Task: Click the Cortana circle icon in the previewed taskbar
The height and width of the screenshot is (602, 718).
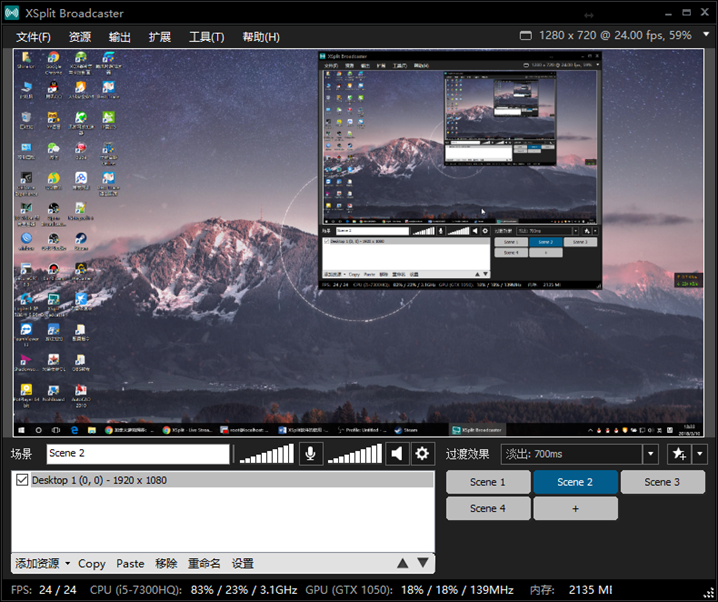Action: point(38,430)
